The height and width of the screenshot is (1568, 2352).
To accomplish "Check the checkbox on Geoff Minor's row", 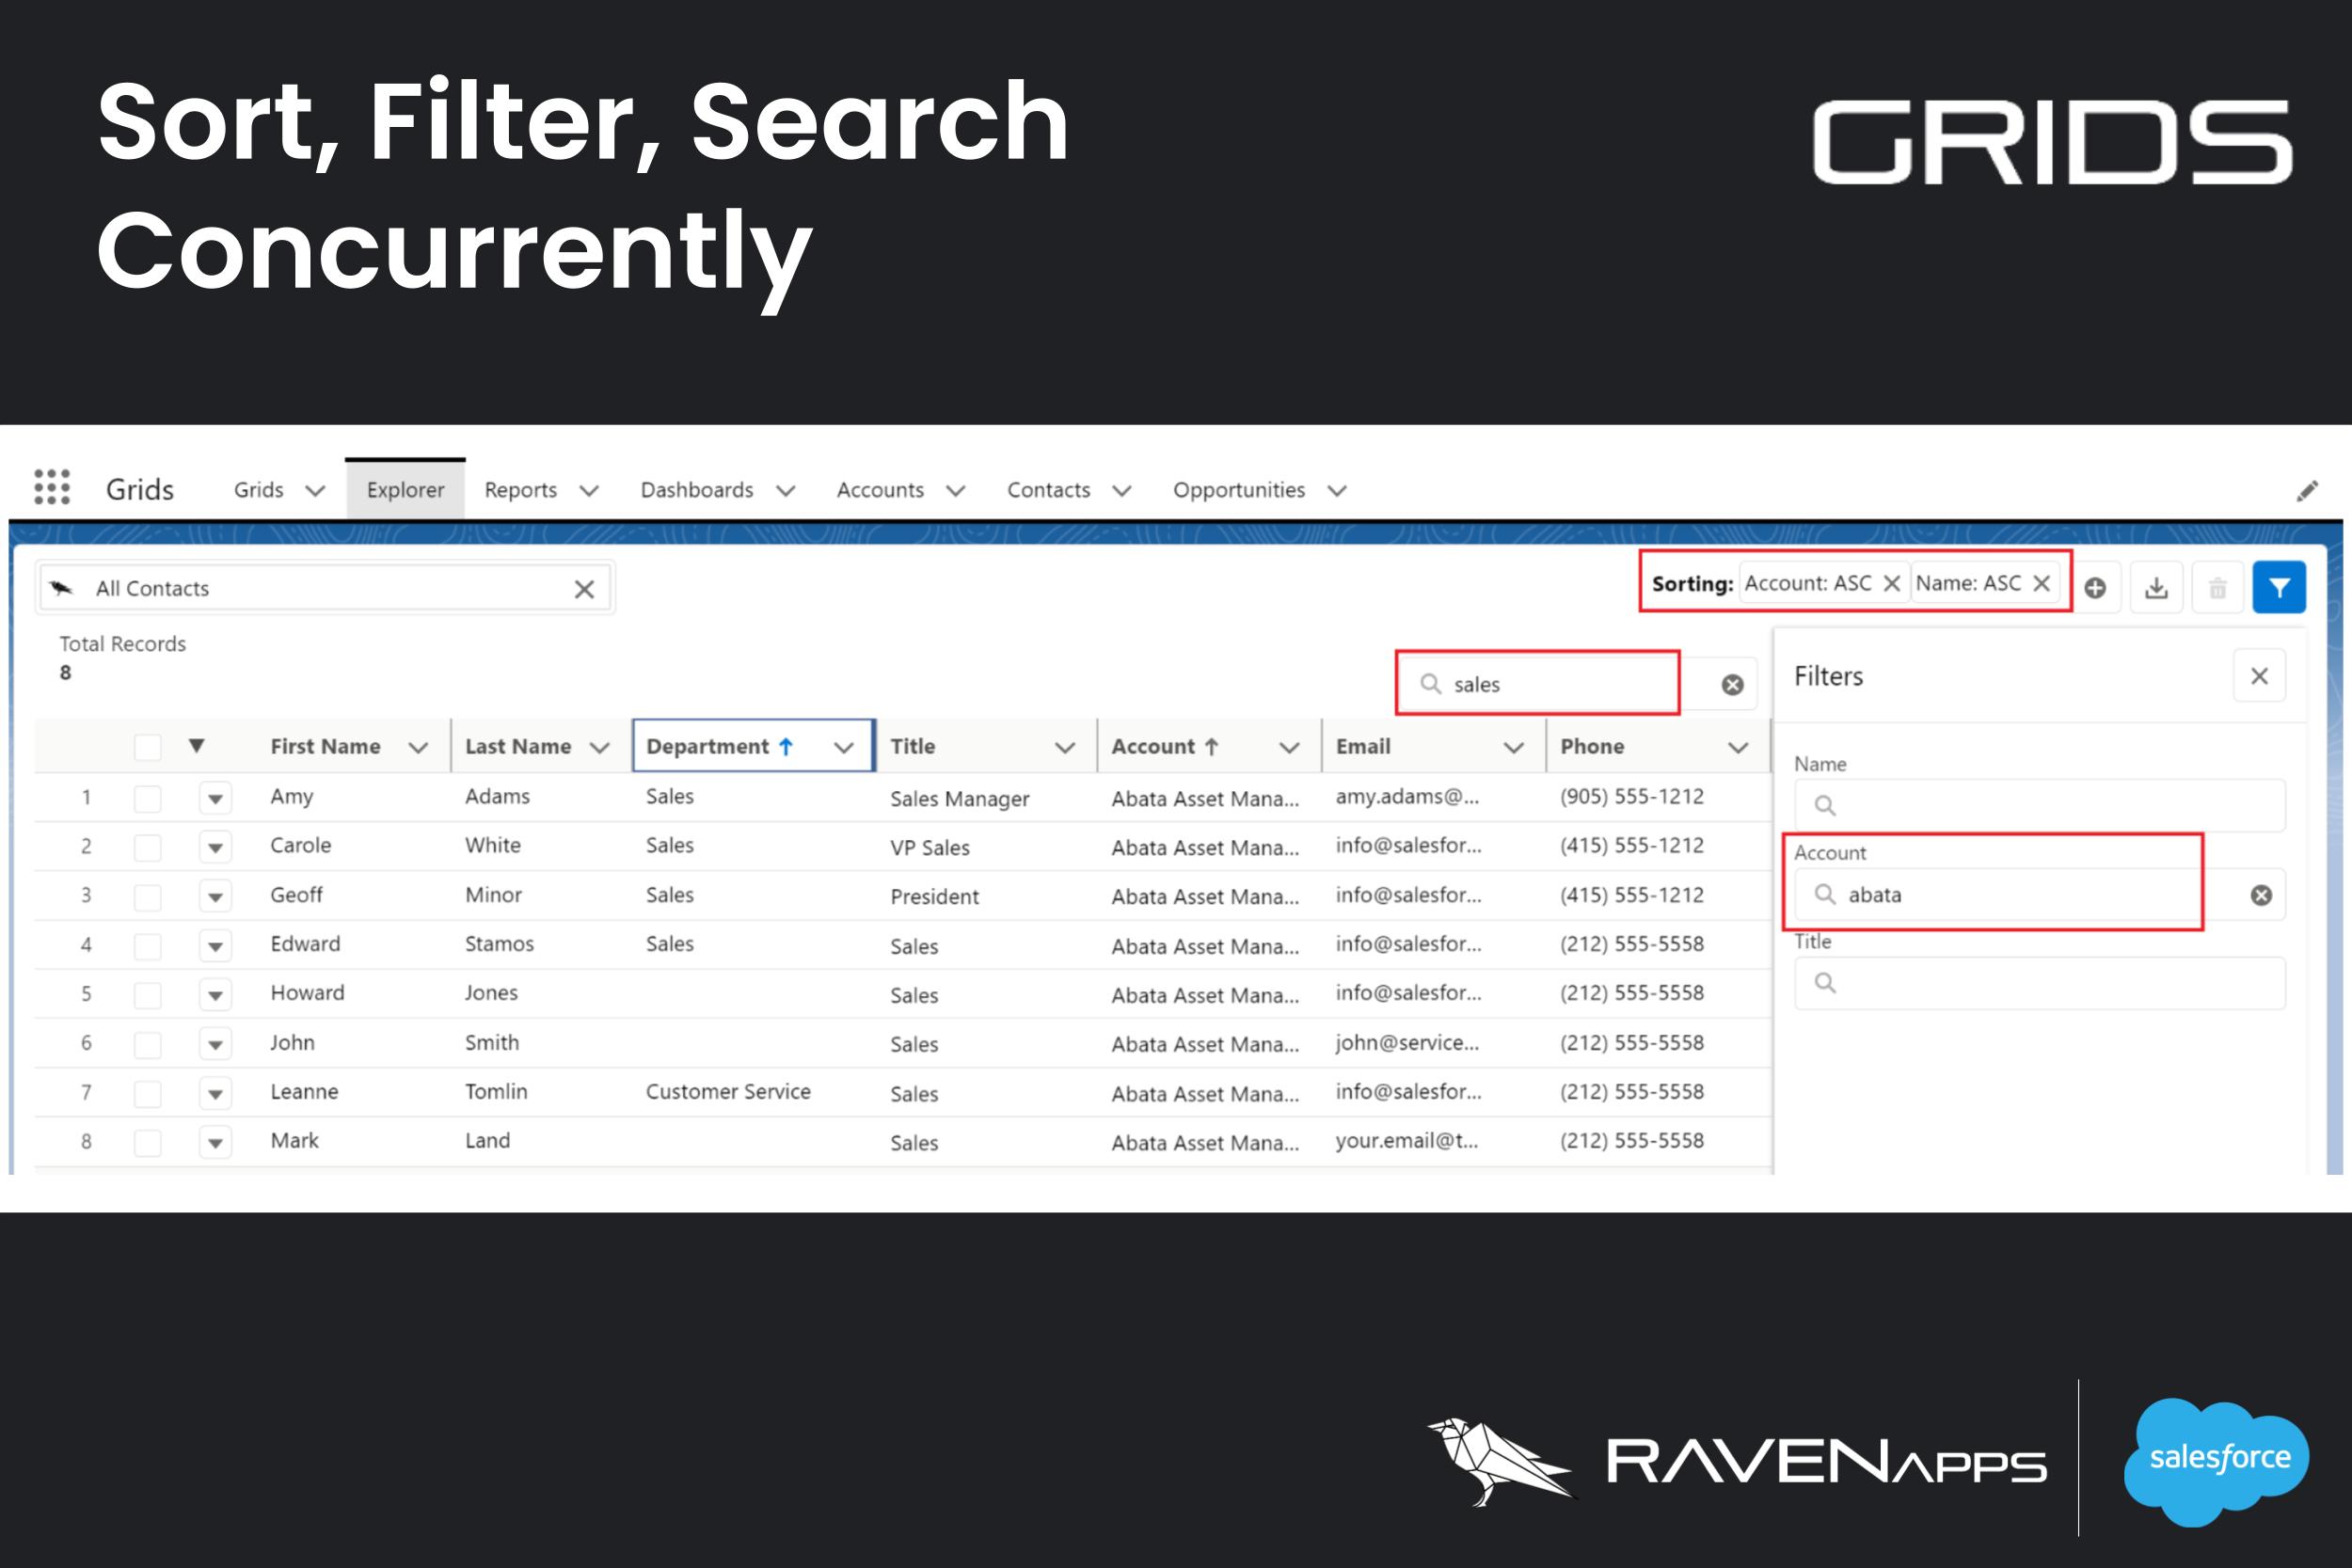I will [147, 895].
